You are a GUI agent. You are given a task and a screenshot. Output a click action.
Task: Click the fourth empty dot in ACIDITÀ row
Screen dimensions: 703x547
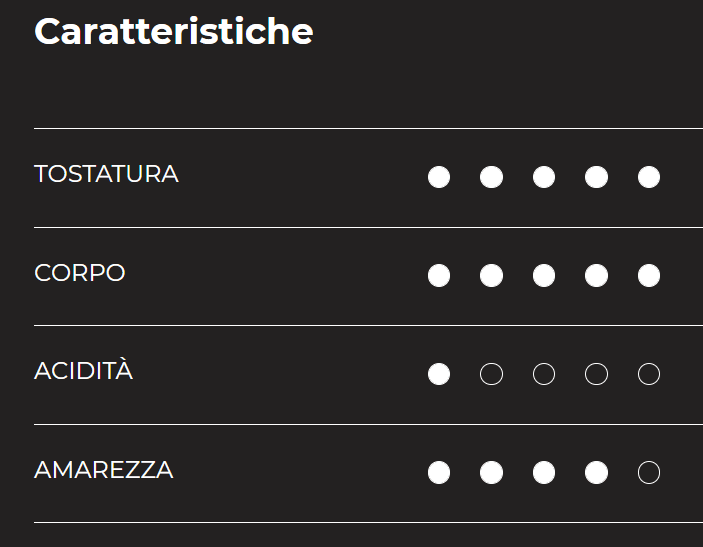click(x=649, y=374)
